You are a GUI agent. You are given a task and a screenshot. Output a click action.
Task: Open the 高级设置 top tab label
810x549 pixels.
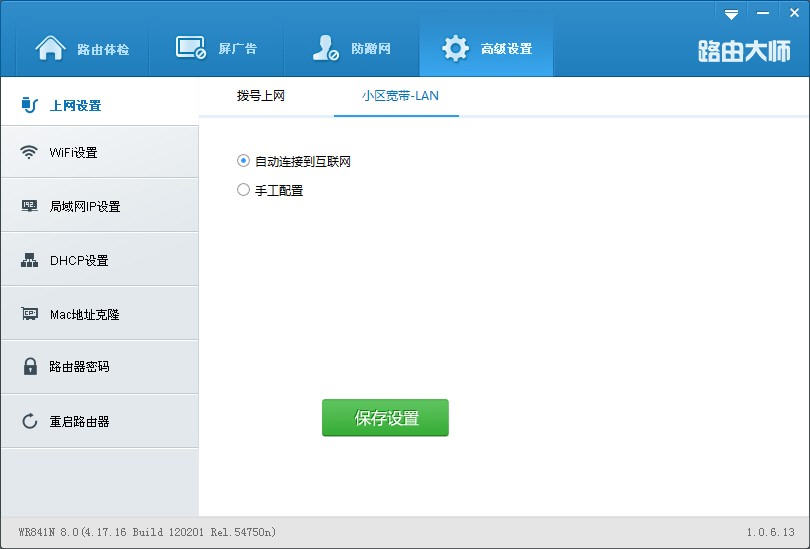click(506, 49)
